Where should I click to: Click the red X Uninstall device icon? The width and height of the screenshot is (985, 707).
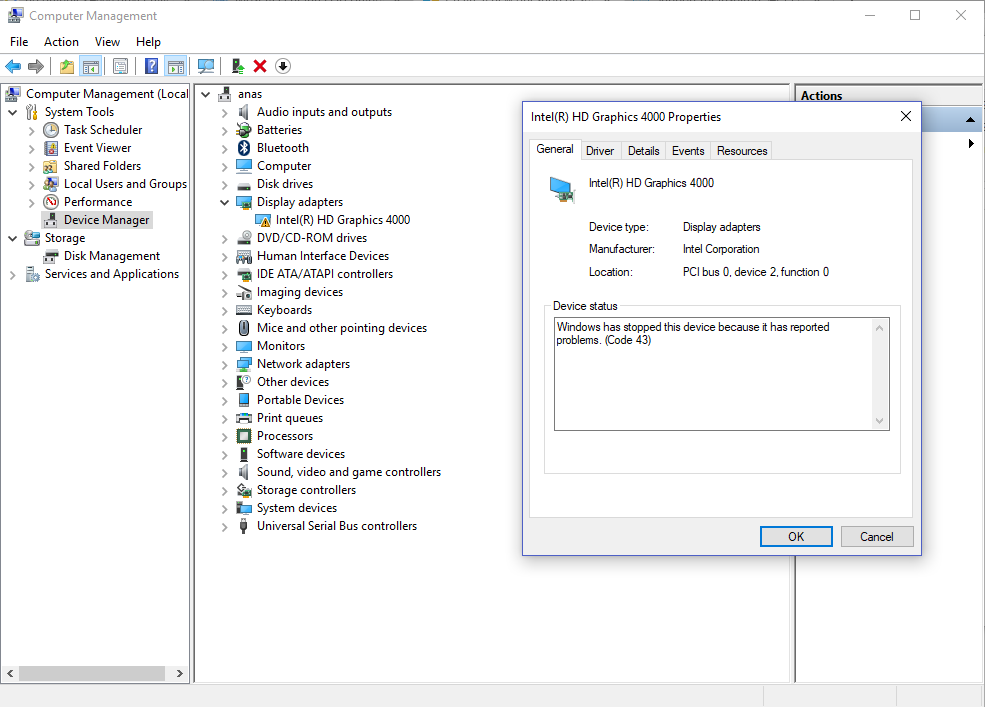pos(260,66)
